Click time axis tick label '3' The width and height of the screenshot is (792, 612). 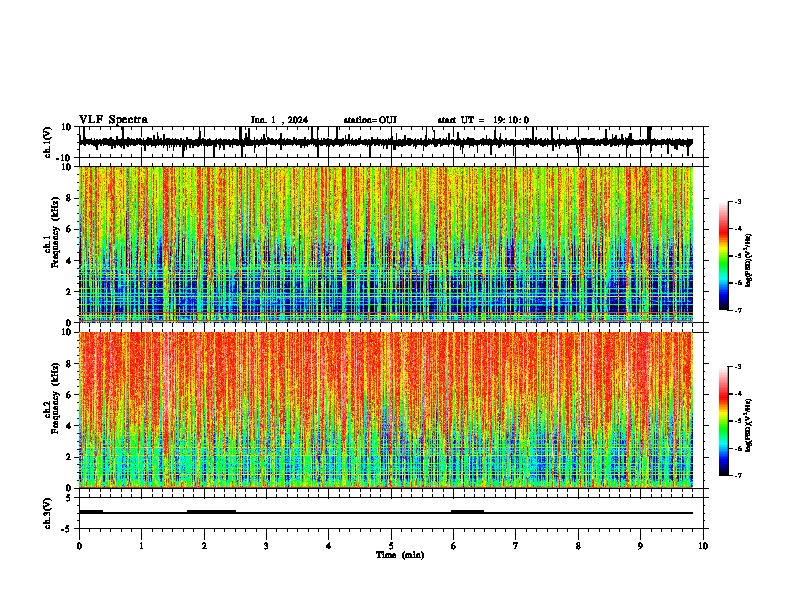(x=266, y=546)
